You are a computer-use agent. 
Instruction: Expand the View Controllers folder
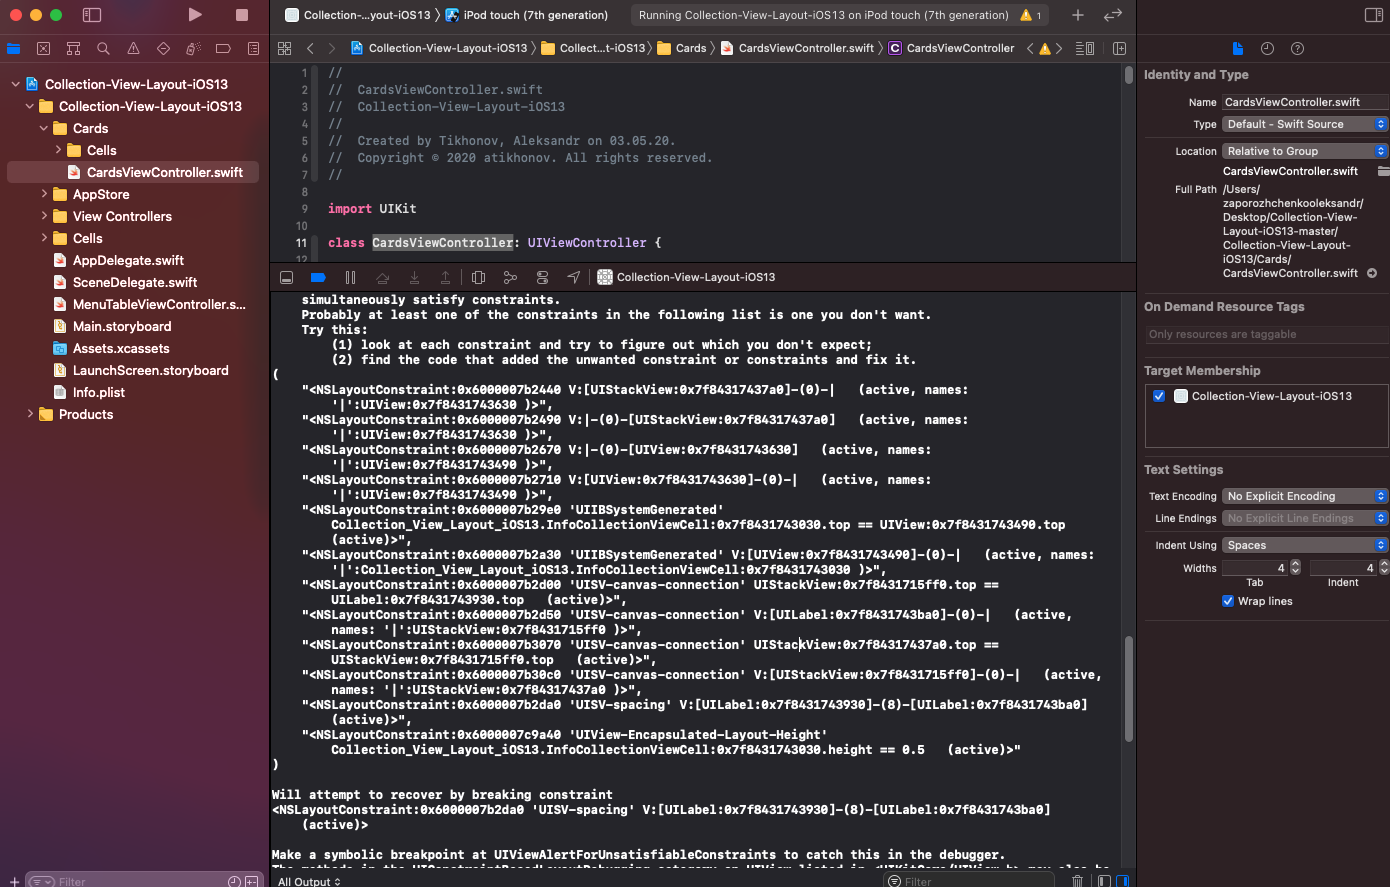click(x=44, y=216)
